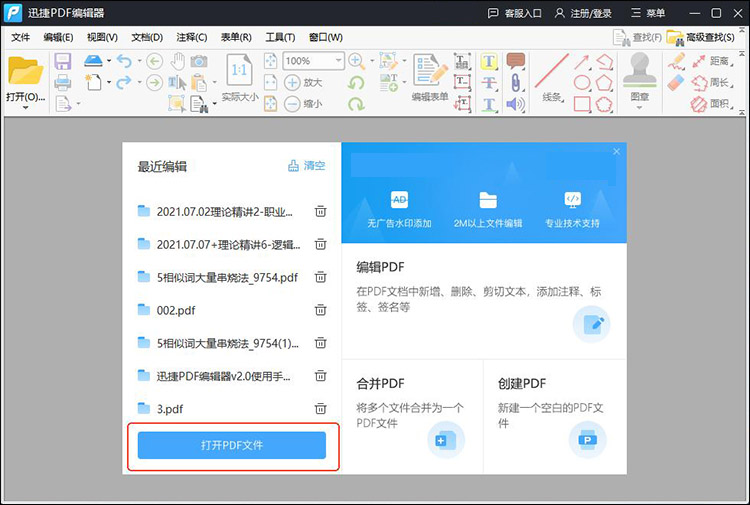Open the 工具(T) menu
The height and width of the screenshot is (505, 750).
[280, 37]
